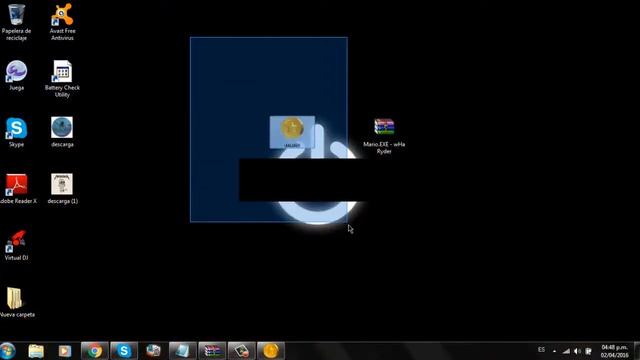Open the volume speaker tray icon

coord(577,351)
